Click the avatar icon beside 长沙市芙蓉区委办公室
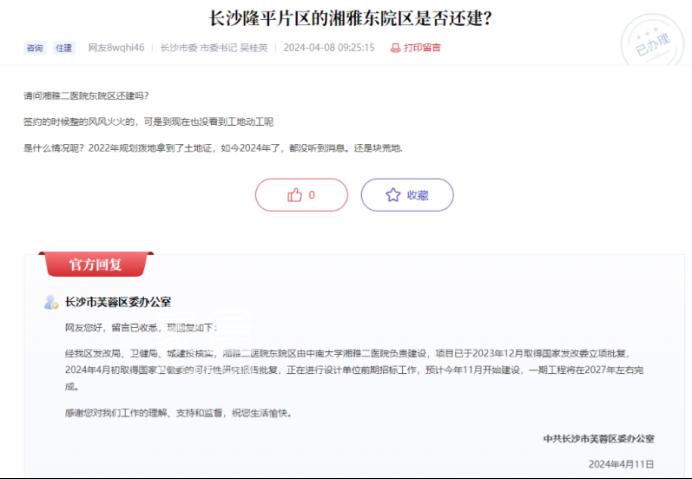This screenshot has width=692, height=479. click(x=51, y=302)
